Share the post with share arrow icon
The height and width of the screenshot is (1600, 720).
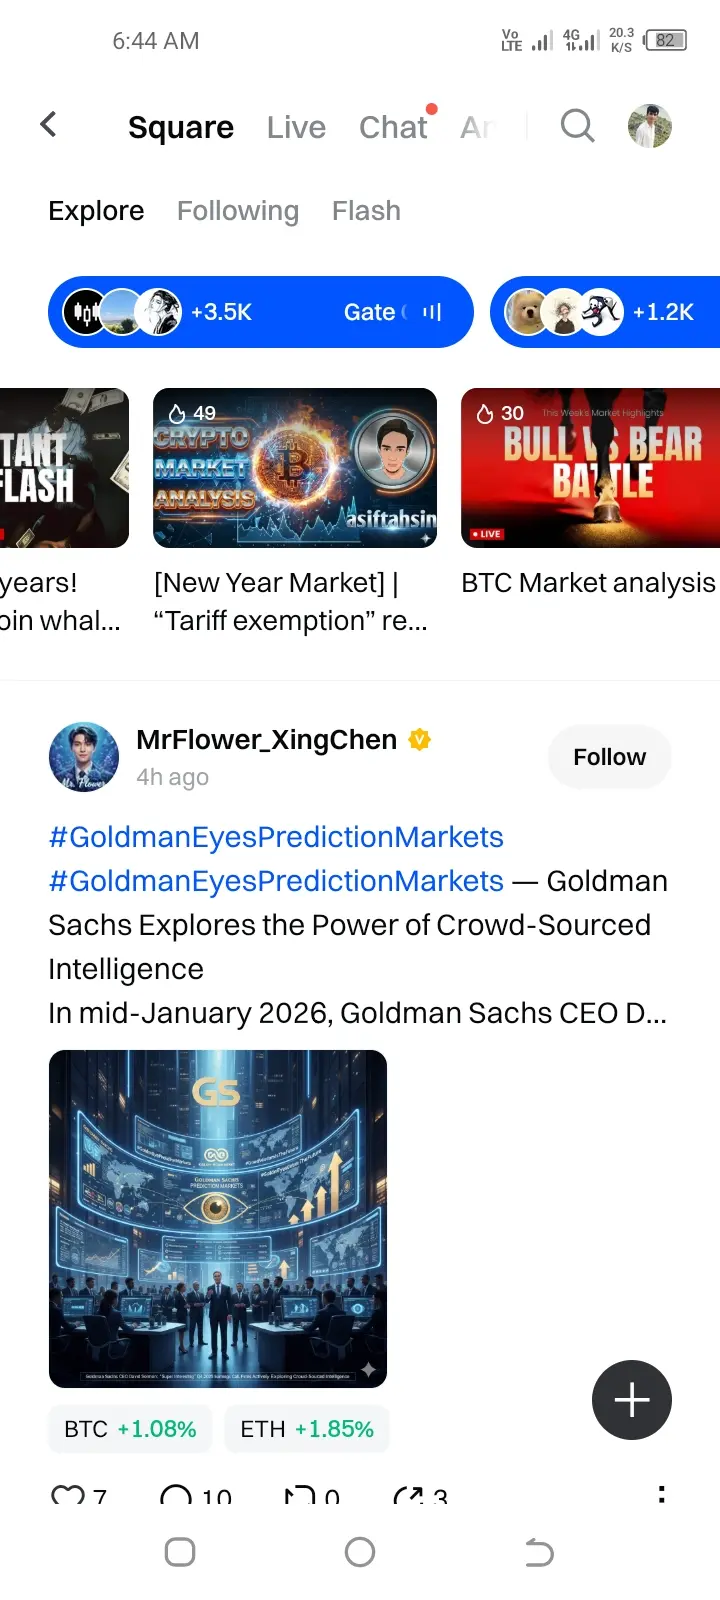[408, 1496]
